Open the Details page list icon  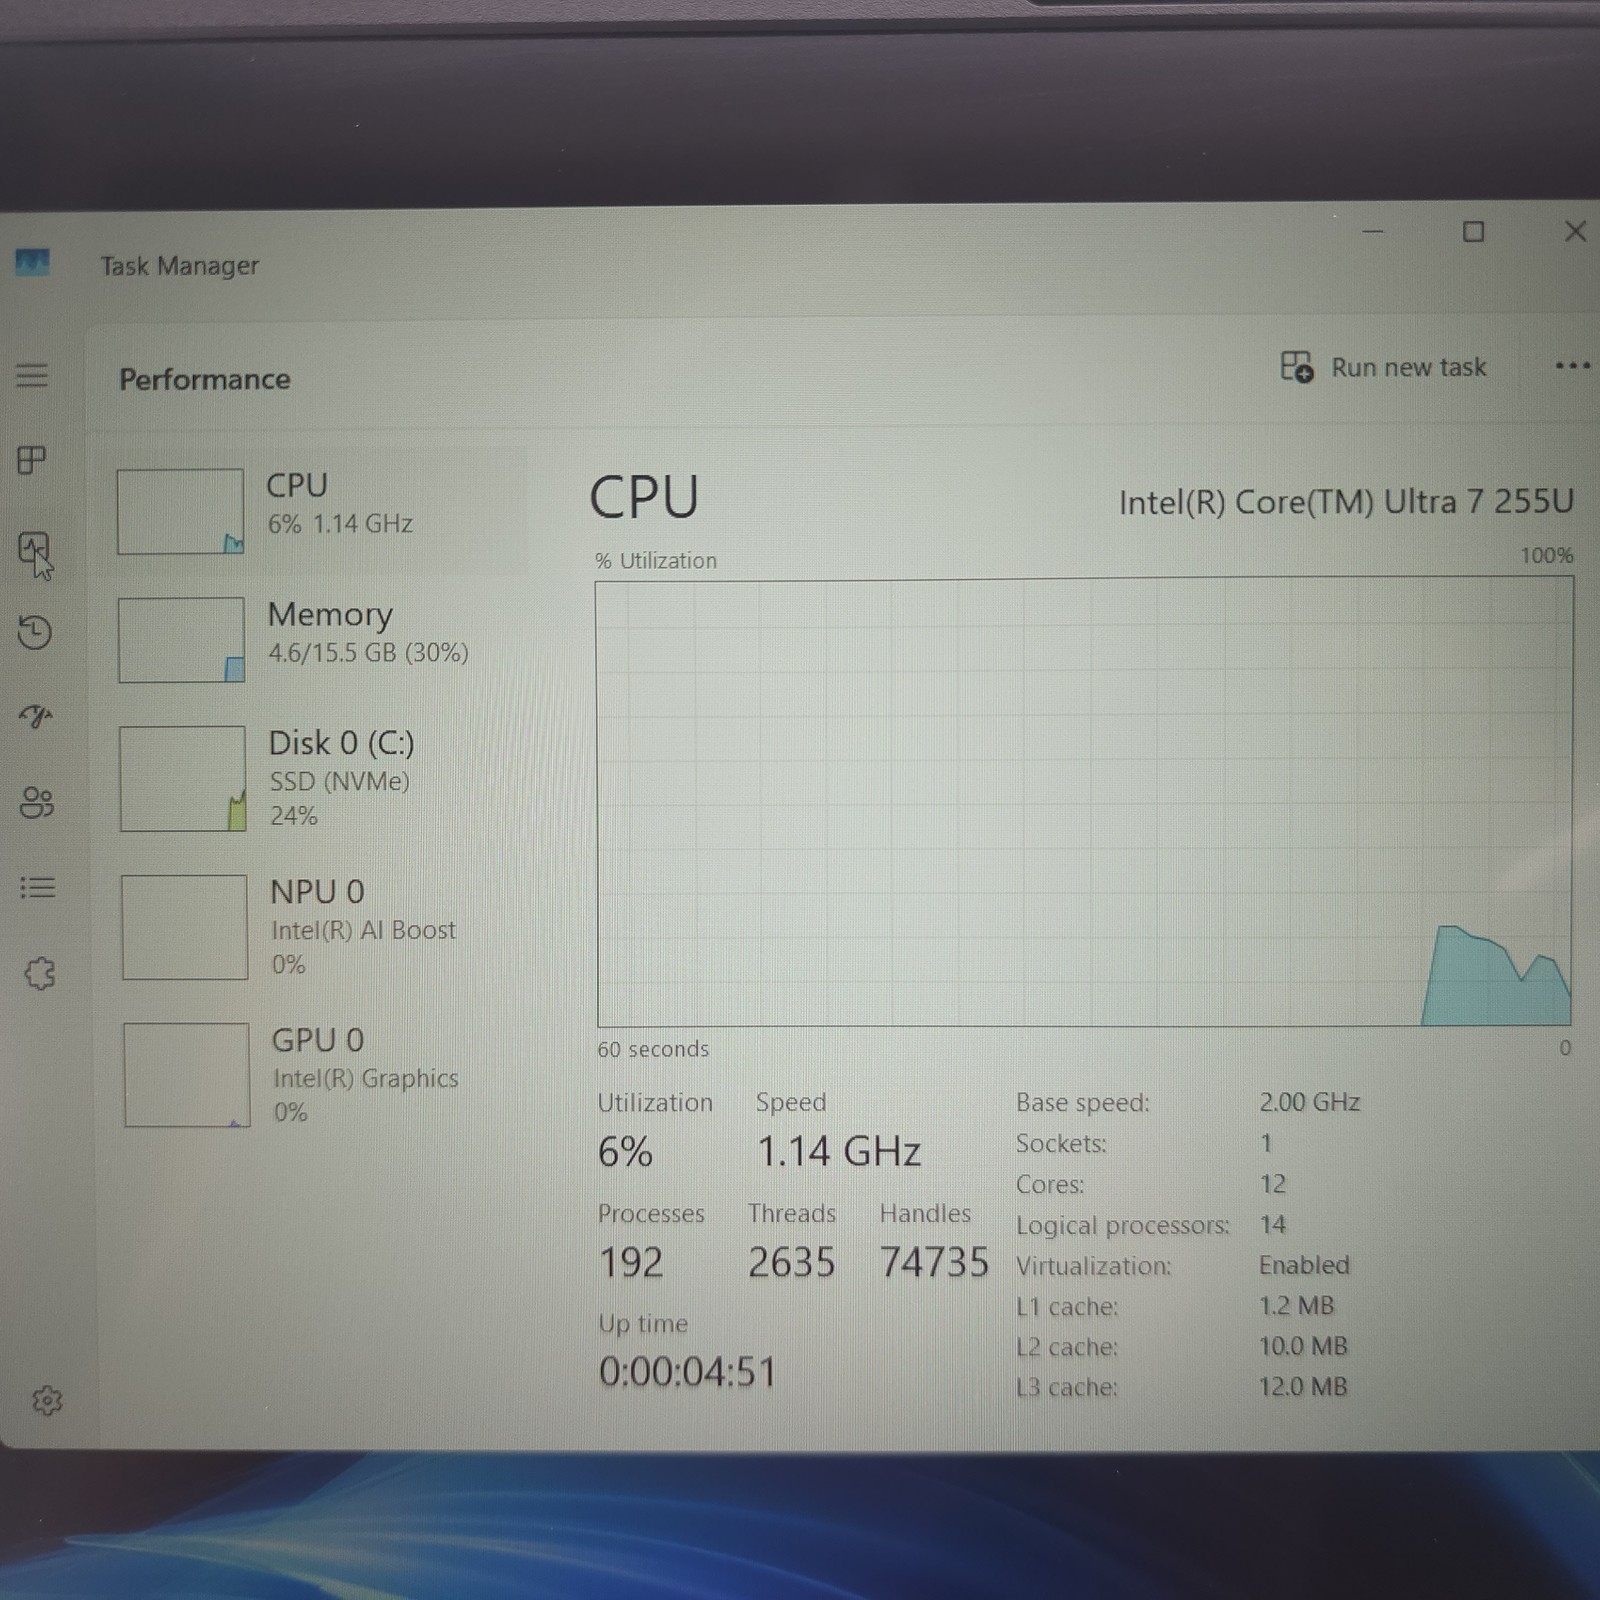click(38, 888)
